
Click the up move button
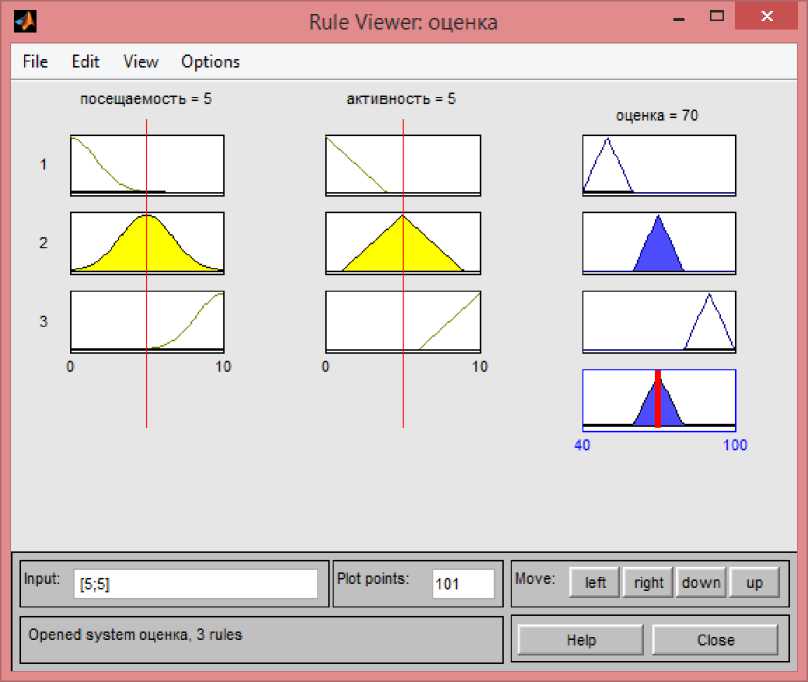[x=754, y=582]
